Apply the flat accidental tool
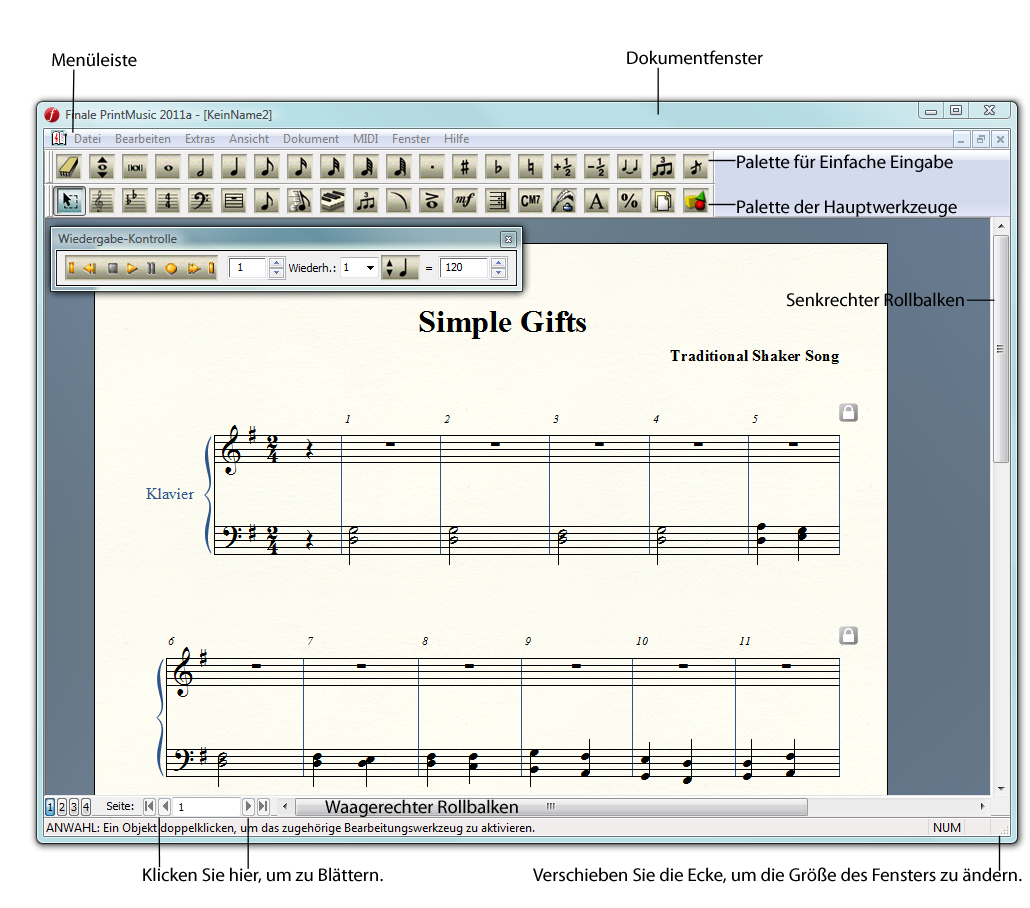This screenshot has width=1030, height=908. 498,168
